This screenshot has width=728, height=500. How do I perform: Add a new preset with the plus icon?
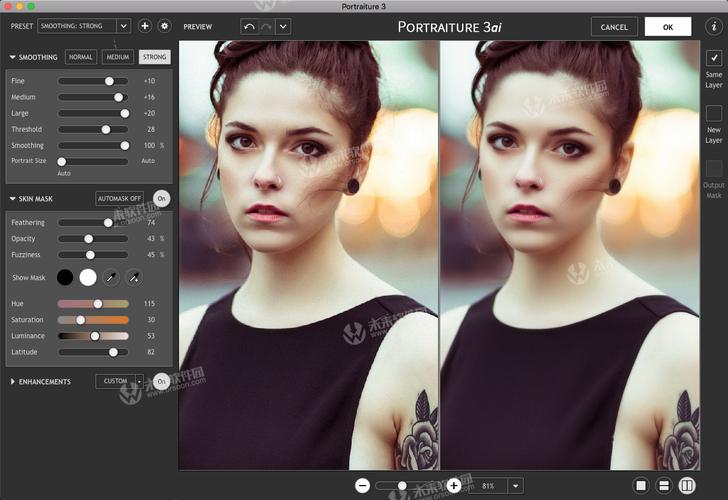[x=145, y=26]
